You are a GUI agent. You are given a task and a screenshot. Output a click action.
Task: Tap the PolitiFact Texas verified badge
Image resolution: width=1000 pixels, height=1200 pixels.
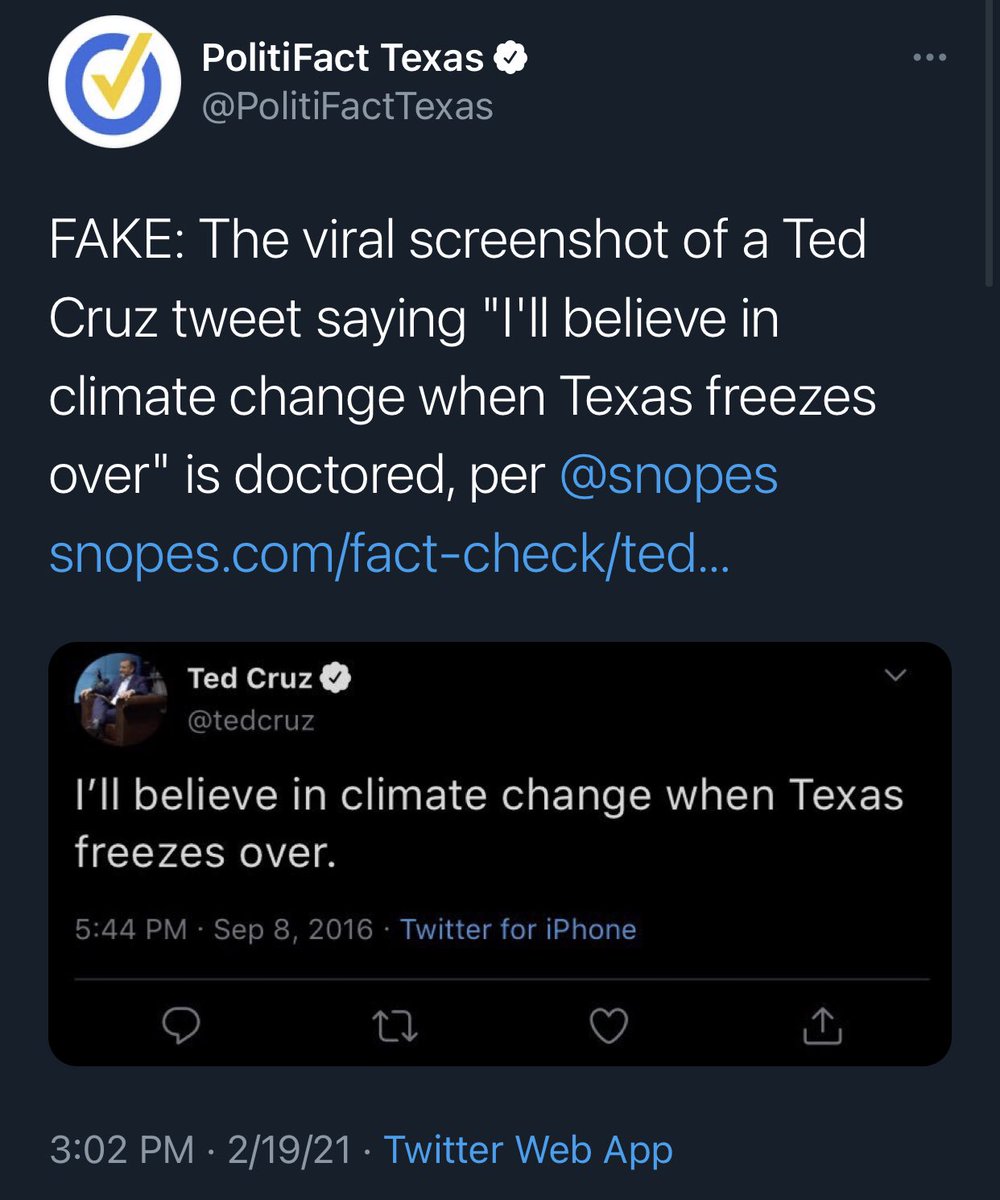[x=513, y=60]
